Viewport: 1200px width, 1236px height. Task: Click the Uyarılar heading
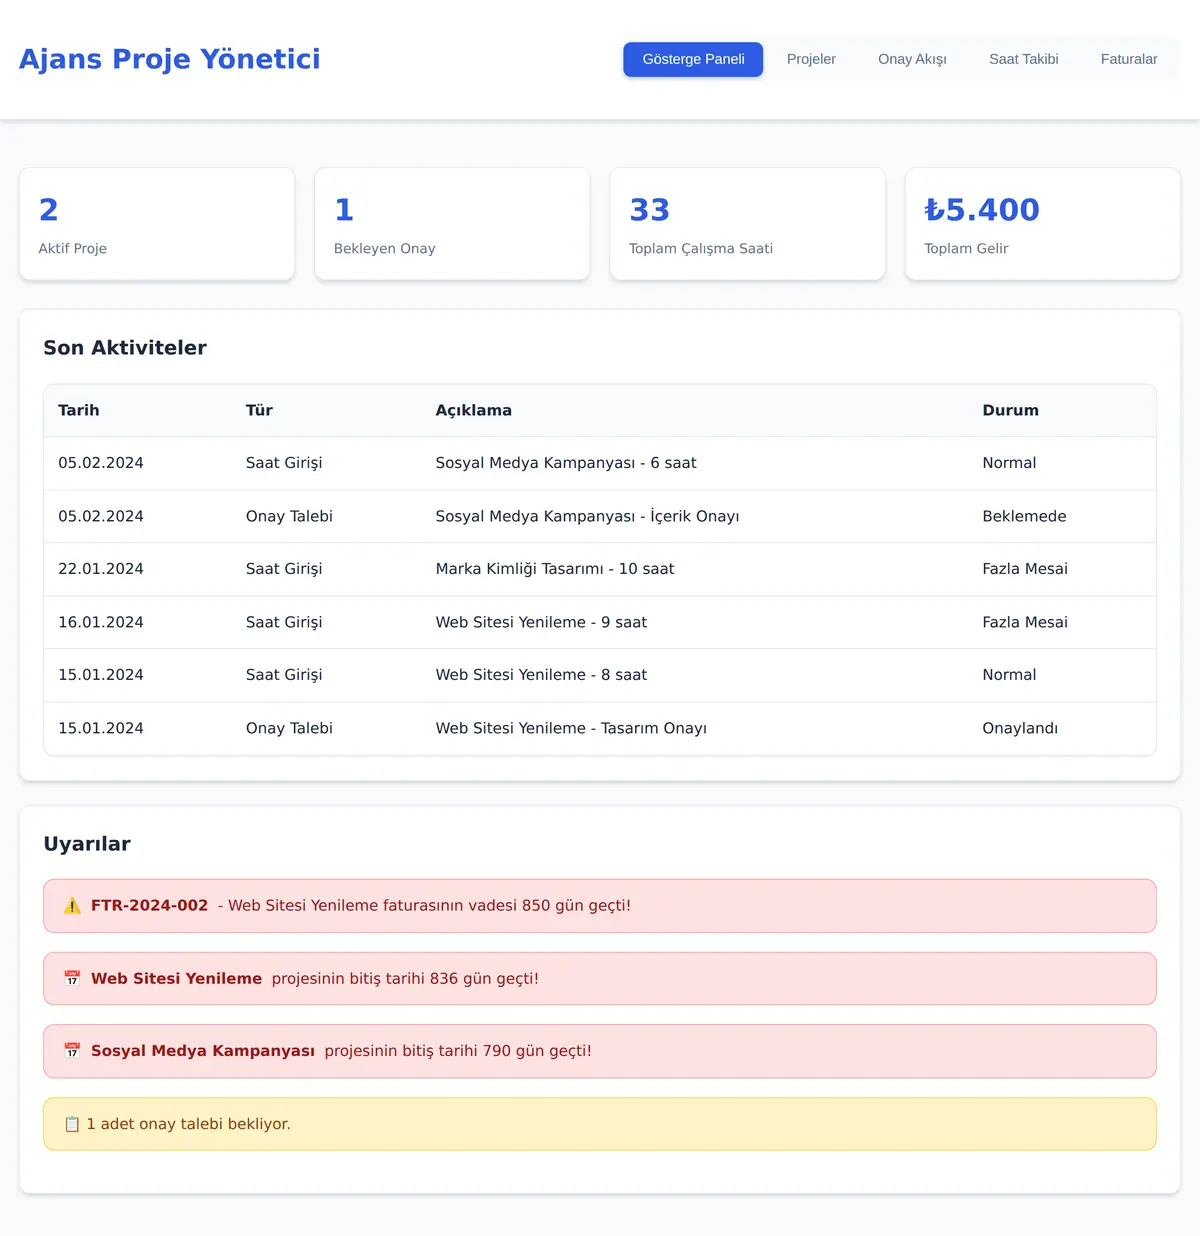click(87, 844)
